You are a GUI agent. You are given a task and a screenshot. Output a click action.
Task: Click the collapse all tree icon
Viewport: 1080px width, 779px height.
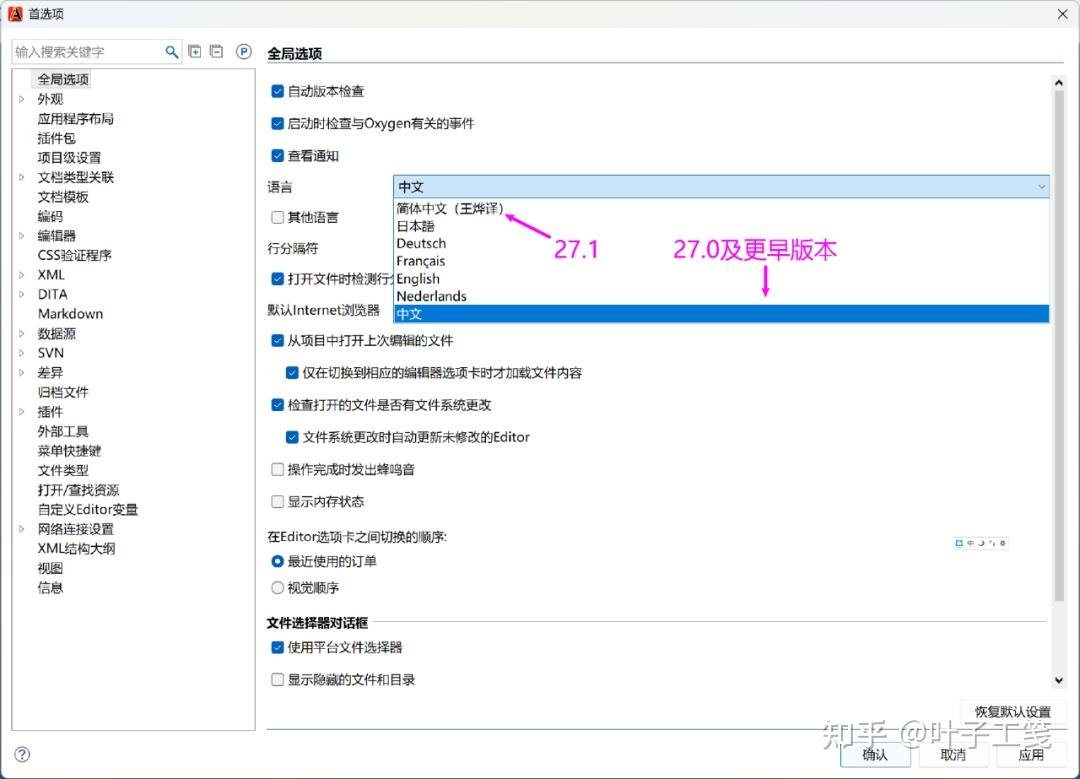tap(216, 52)
